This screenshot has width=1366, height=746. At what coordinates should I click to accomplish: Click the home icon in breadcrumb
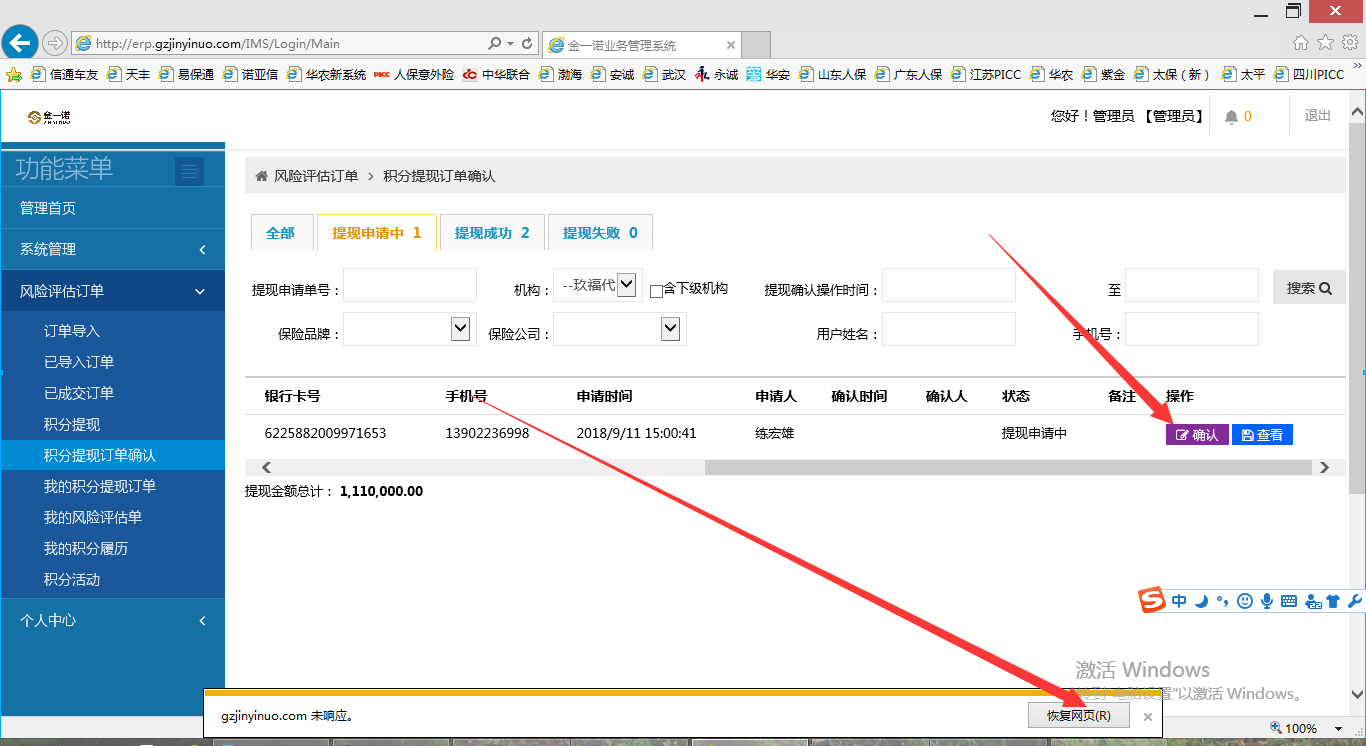(262, 176)
